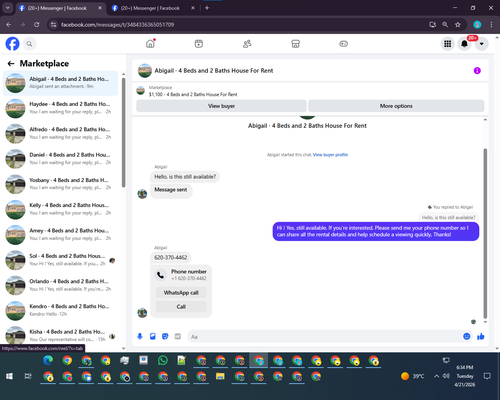Viewport: 500px width, 400px height.
Task: Open the Windows Start menu
Action: [9, 376]
